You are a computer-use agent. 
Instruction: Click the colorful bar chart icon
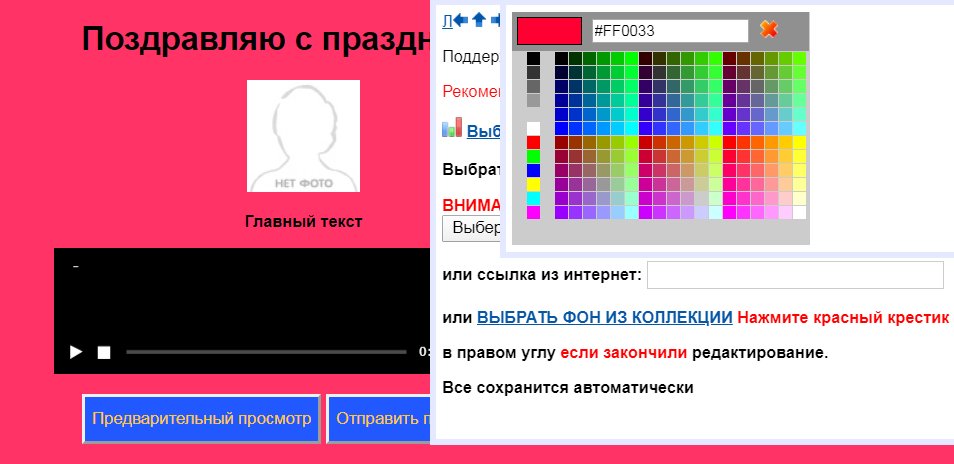click(x=452, y=128)
